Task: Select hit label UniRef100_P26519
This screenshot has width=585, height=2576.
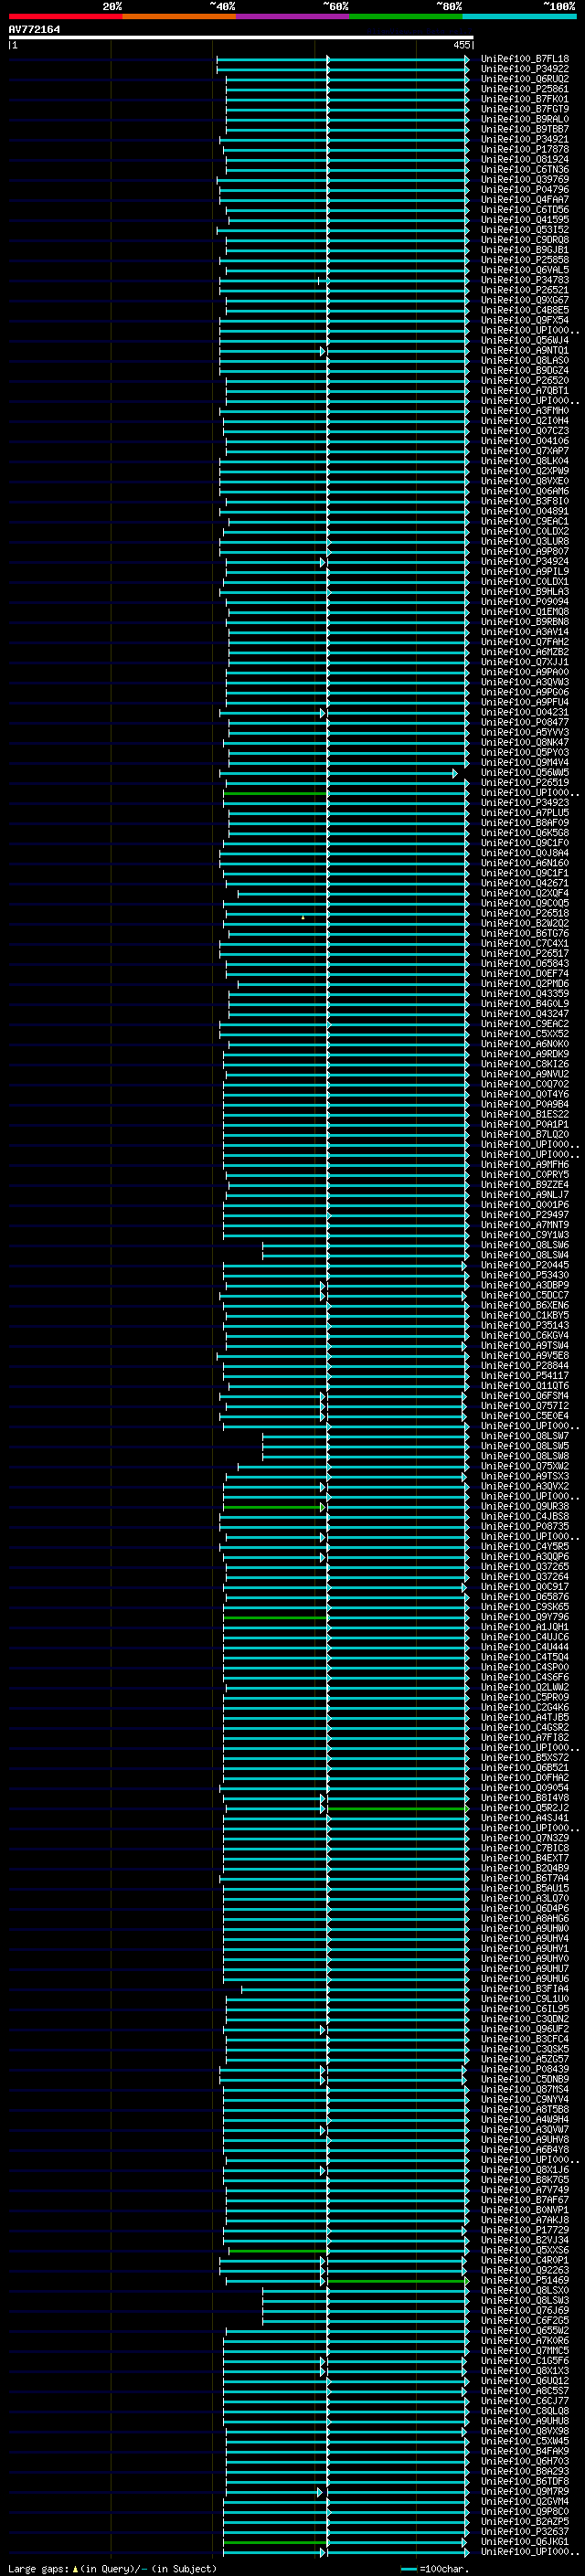Action: pos(525,783)
